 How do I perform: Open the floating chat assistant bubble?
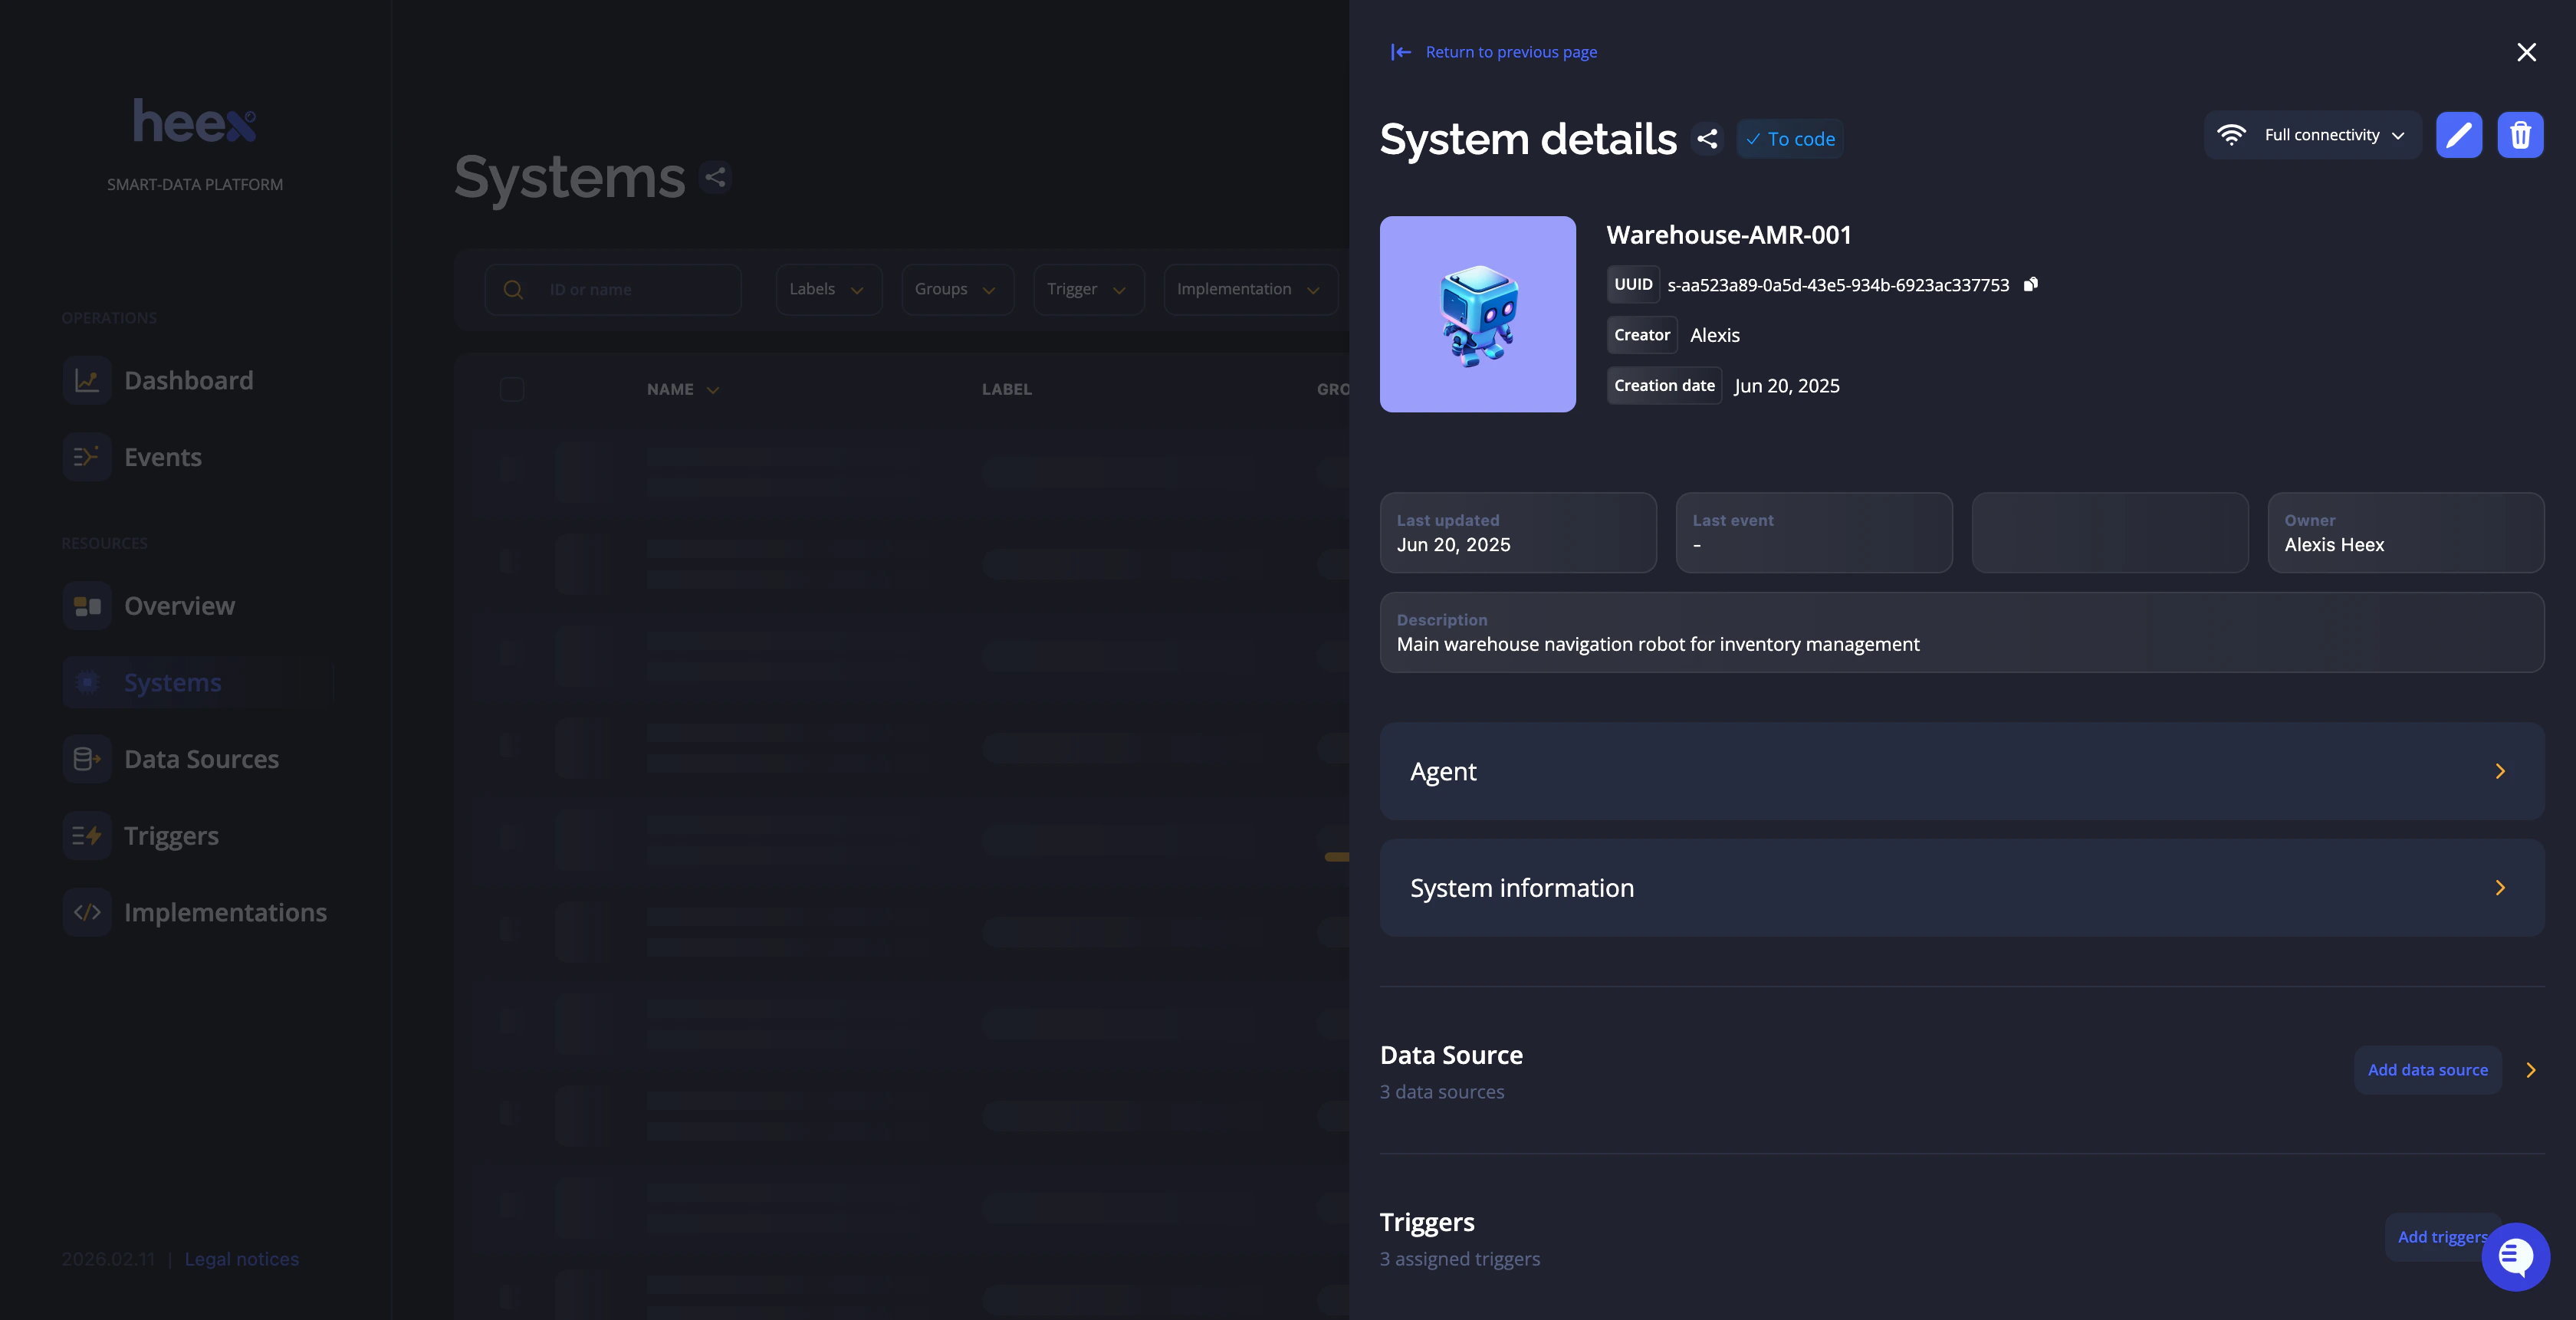(x=2517, y=1257)
